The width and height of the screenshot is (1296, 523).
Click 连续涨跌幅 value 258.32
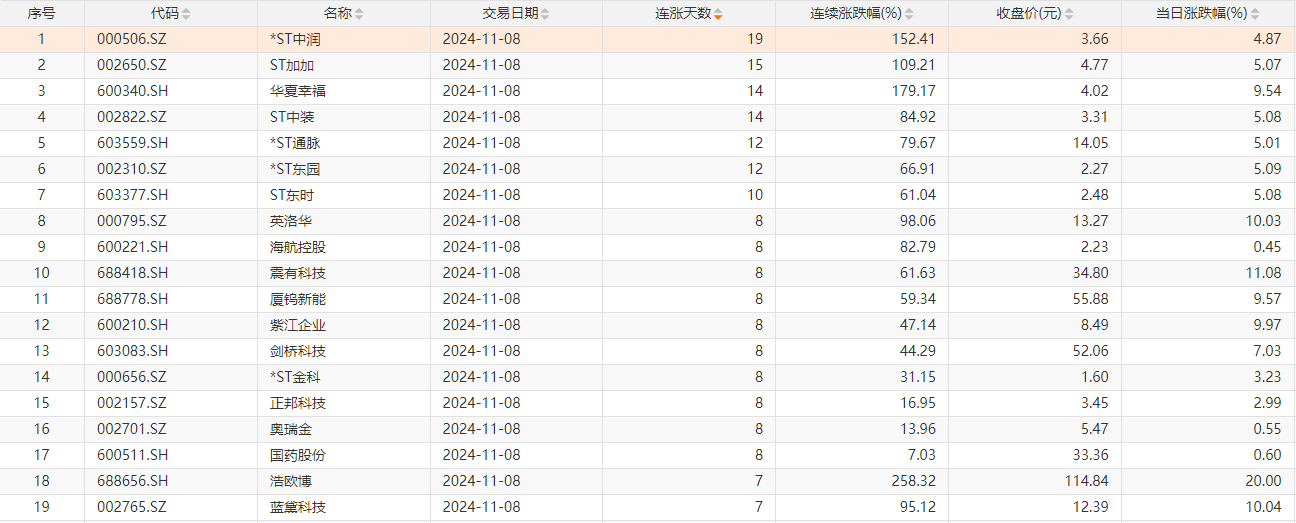pyautogui.click(x=915, y=481)
